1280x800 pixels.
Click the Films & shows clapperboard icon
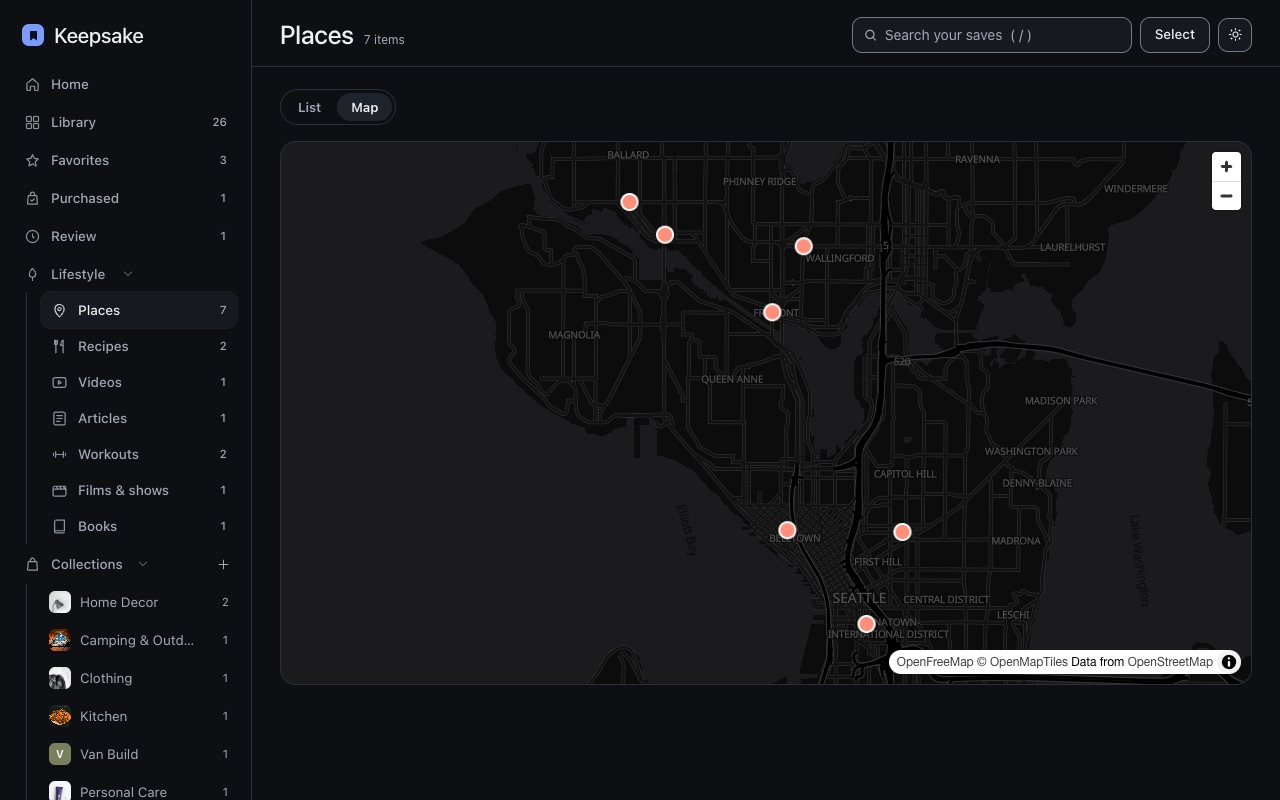tap(59, 491)
